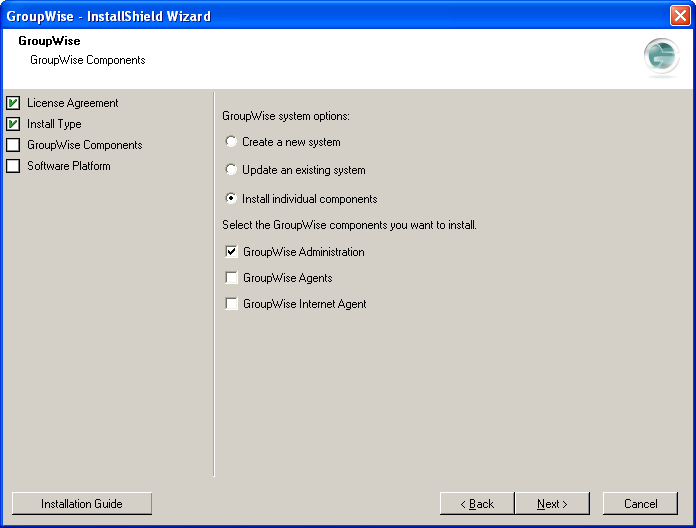Click the Software Platform step box
The image size is (696, 528).
point(13,165)
